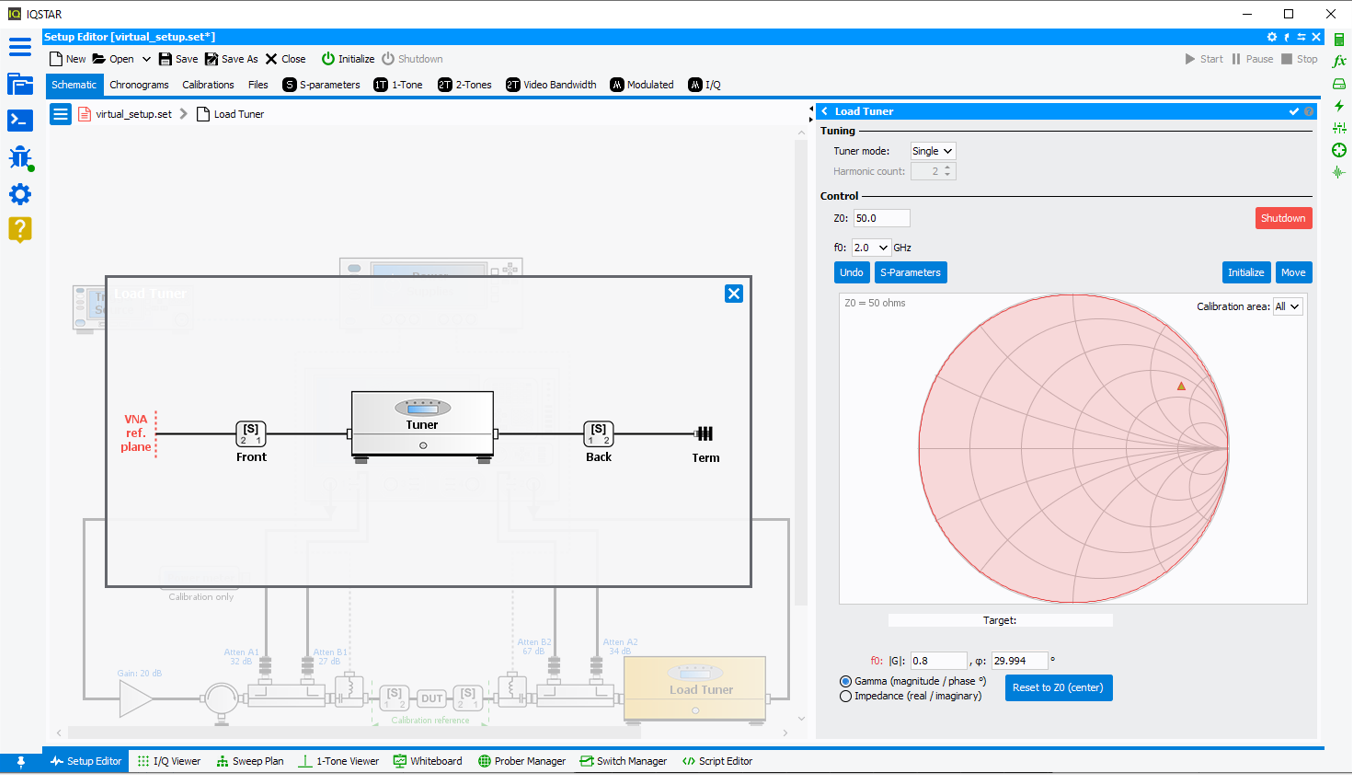The width and height of the screenshot is (1352, 775).
Task: Click the orange triangle marker on Smith chart
Action: 1181,386
